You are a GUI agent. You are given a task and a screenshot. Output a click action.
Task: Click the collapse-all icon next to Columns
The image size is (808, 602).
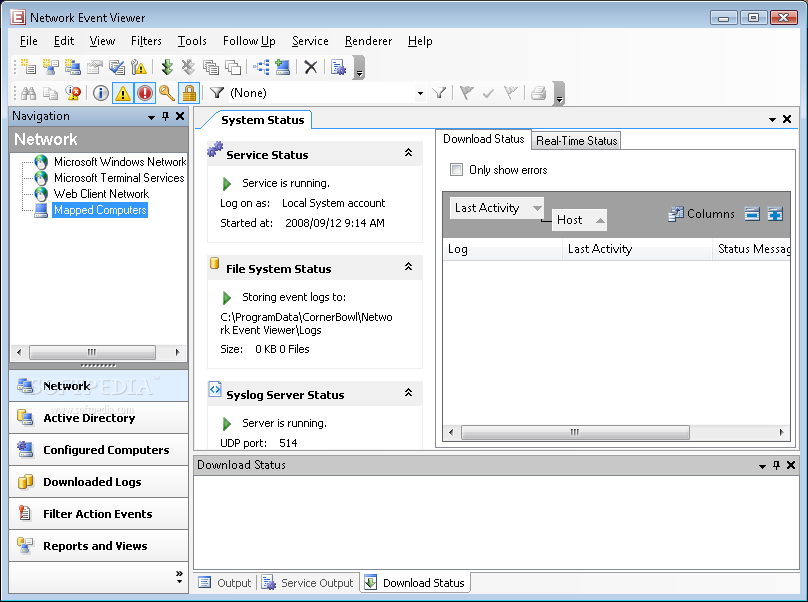(x=752, y=213)
